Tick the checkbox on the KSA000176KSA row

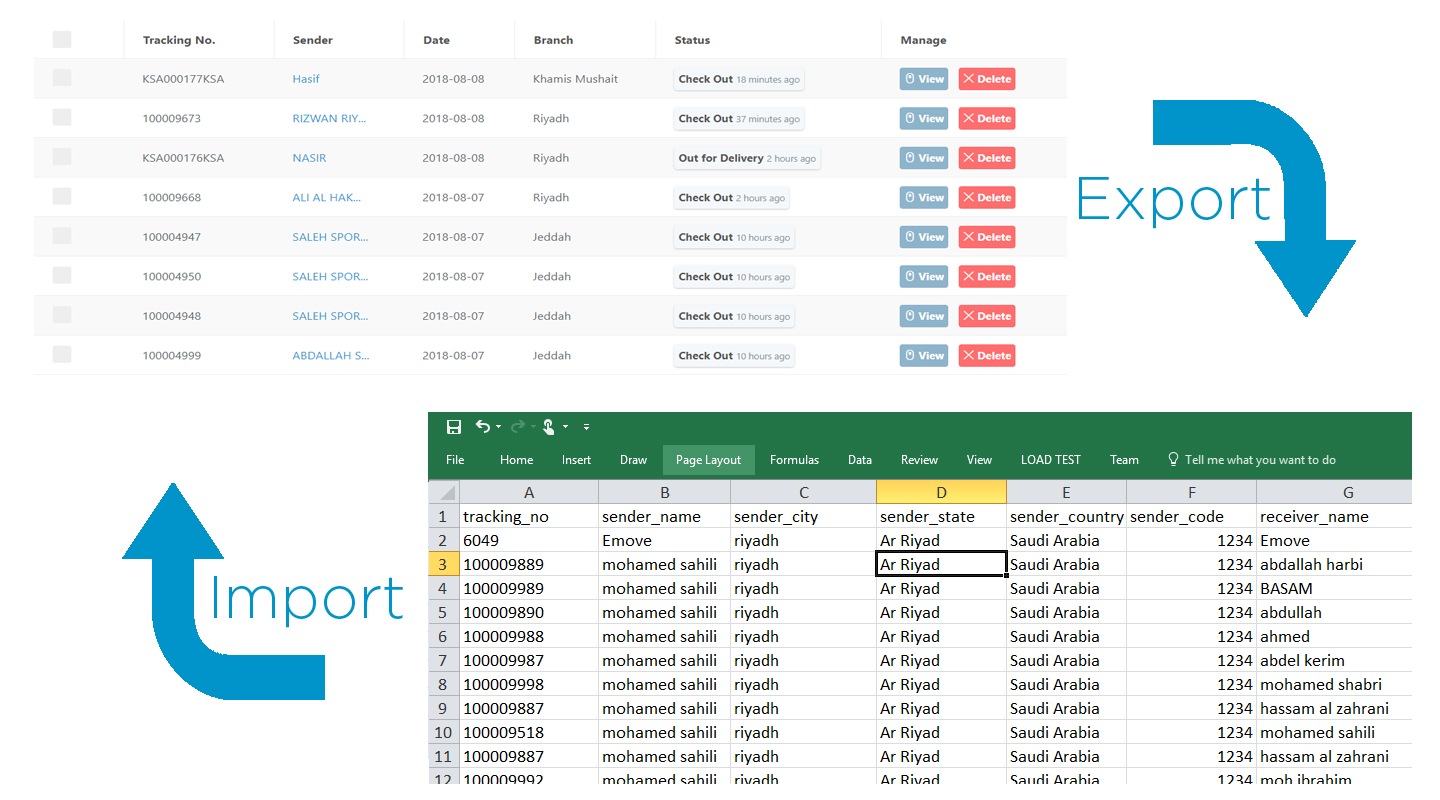point(62,157)
